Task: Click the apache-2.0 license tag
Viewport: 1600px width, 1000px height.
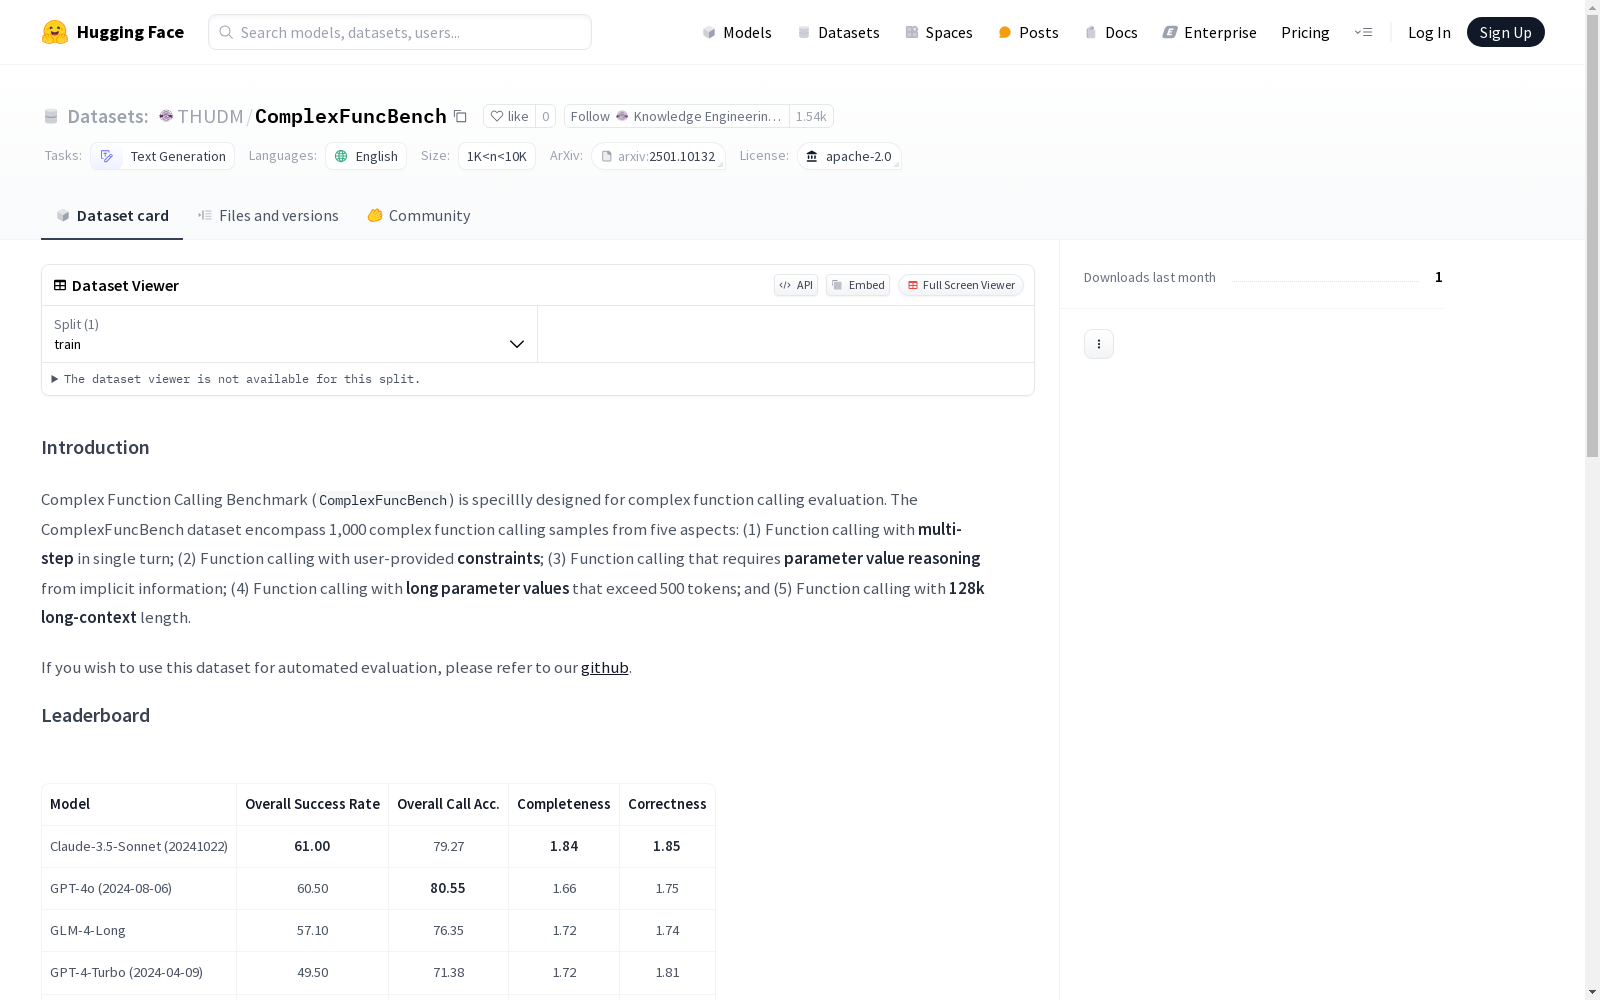Action: click(849, 156)
